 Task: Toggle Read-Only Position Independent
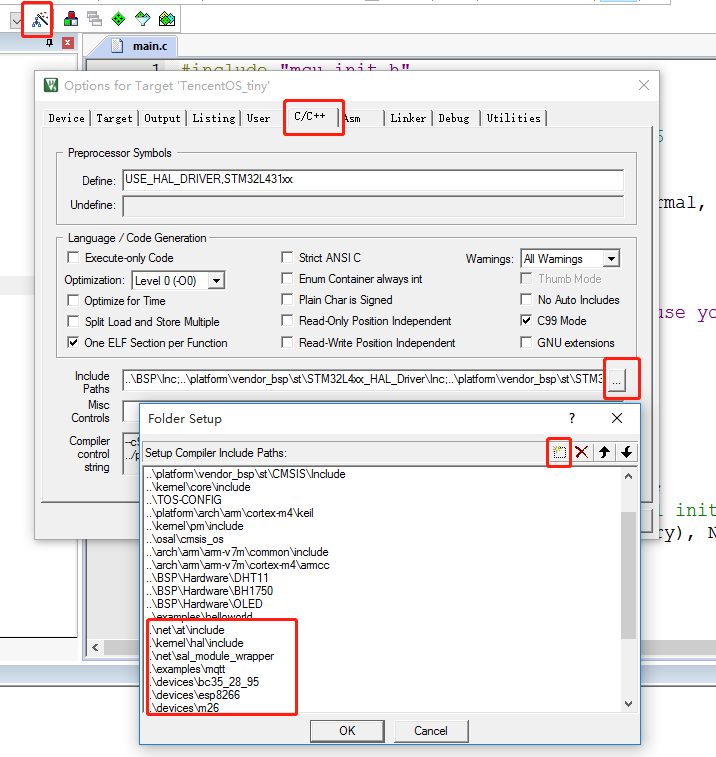287,321
